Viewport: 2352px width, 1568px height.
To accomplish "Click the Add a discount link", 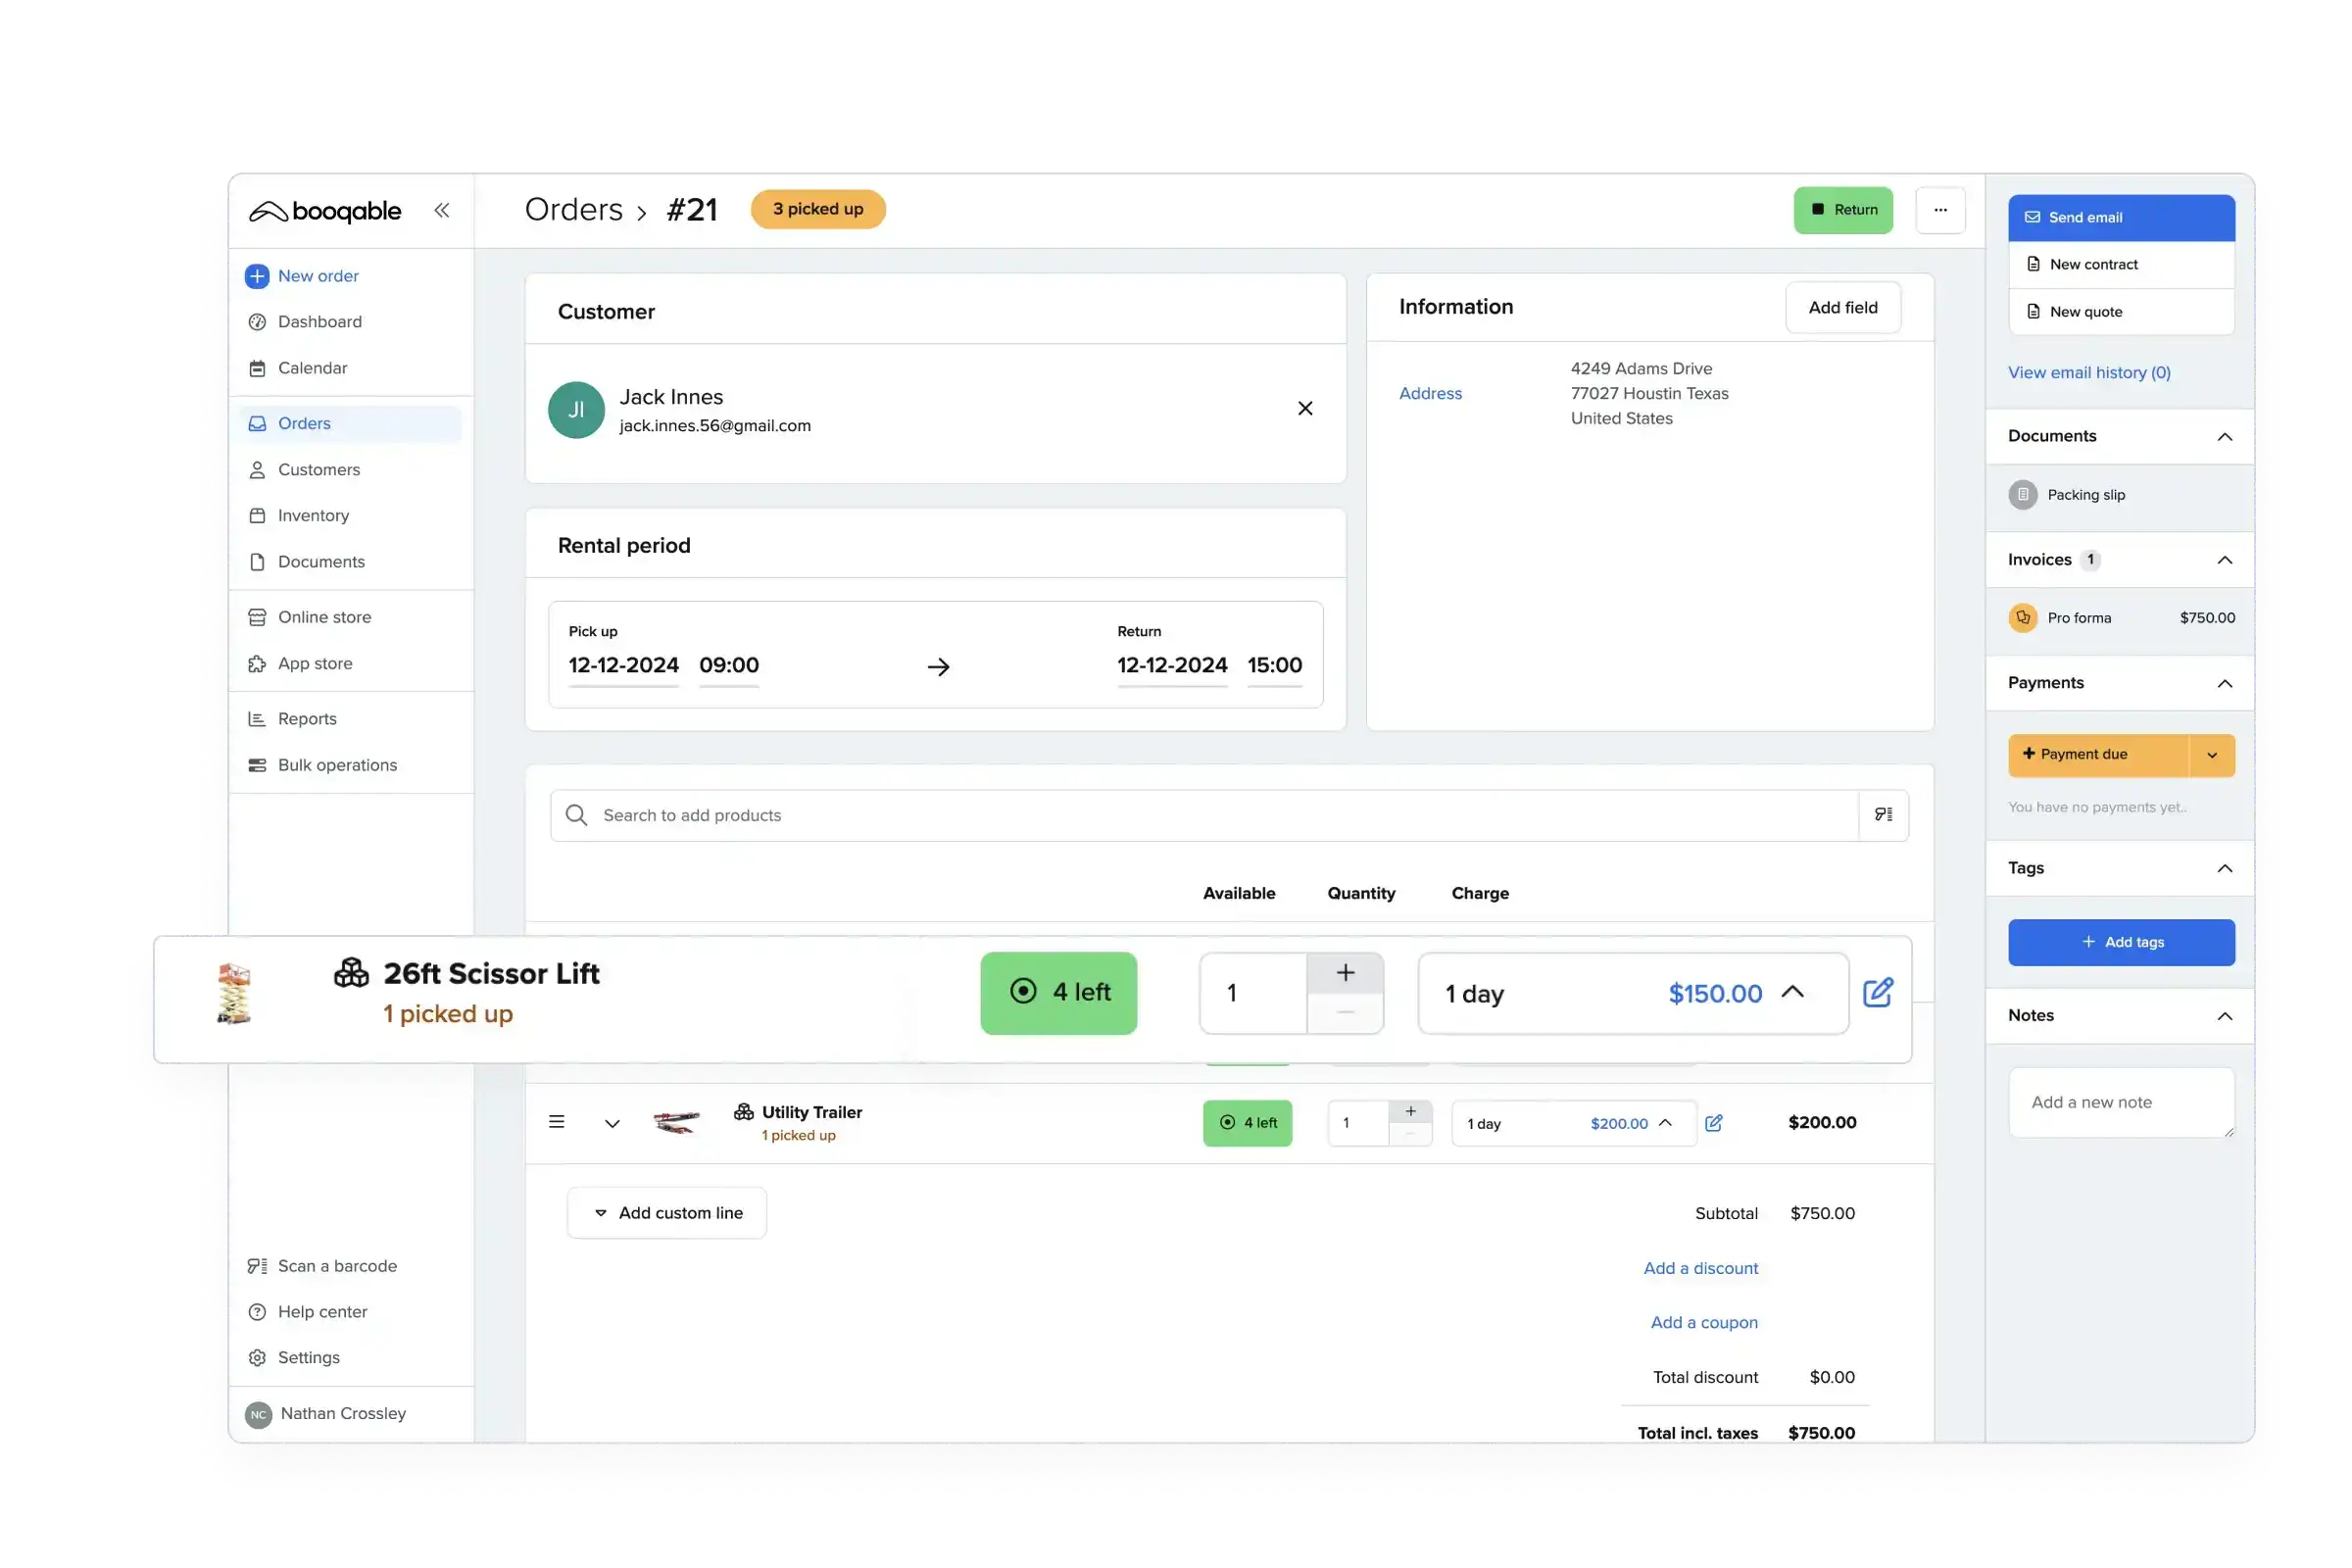I will 1700,1268.
